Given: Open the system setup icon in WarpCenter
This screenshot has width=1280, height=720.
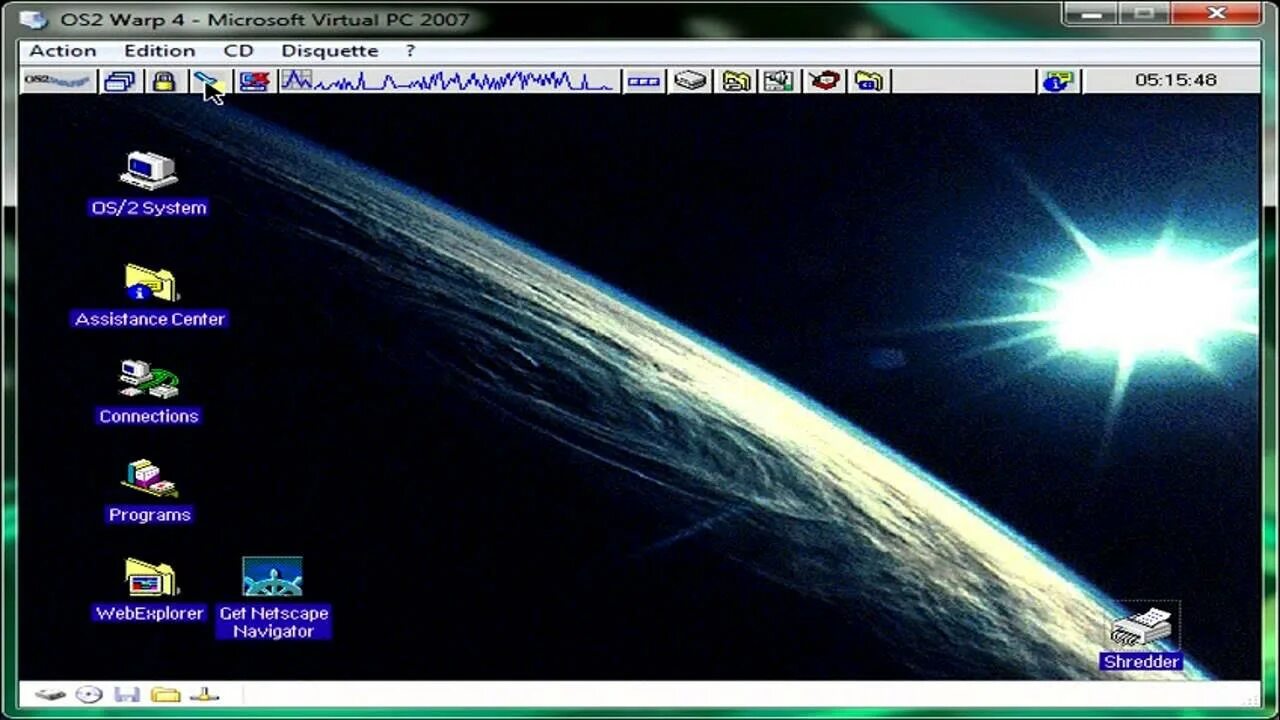Looking at the screenshot, I should (x=778, y=81).
